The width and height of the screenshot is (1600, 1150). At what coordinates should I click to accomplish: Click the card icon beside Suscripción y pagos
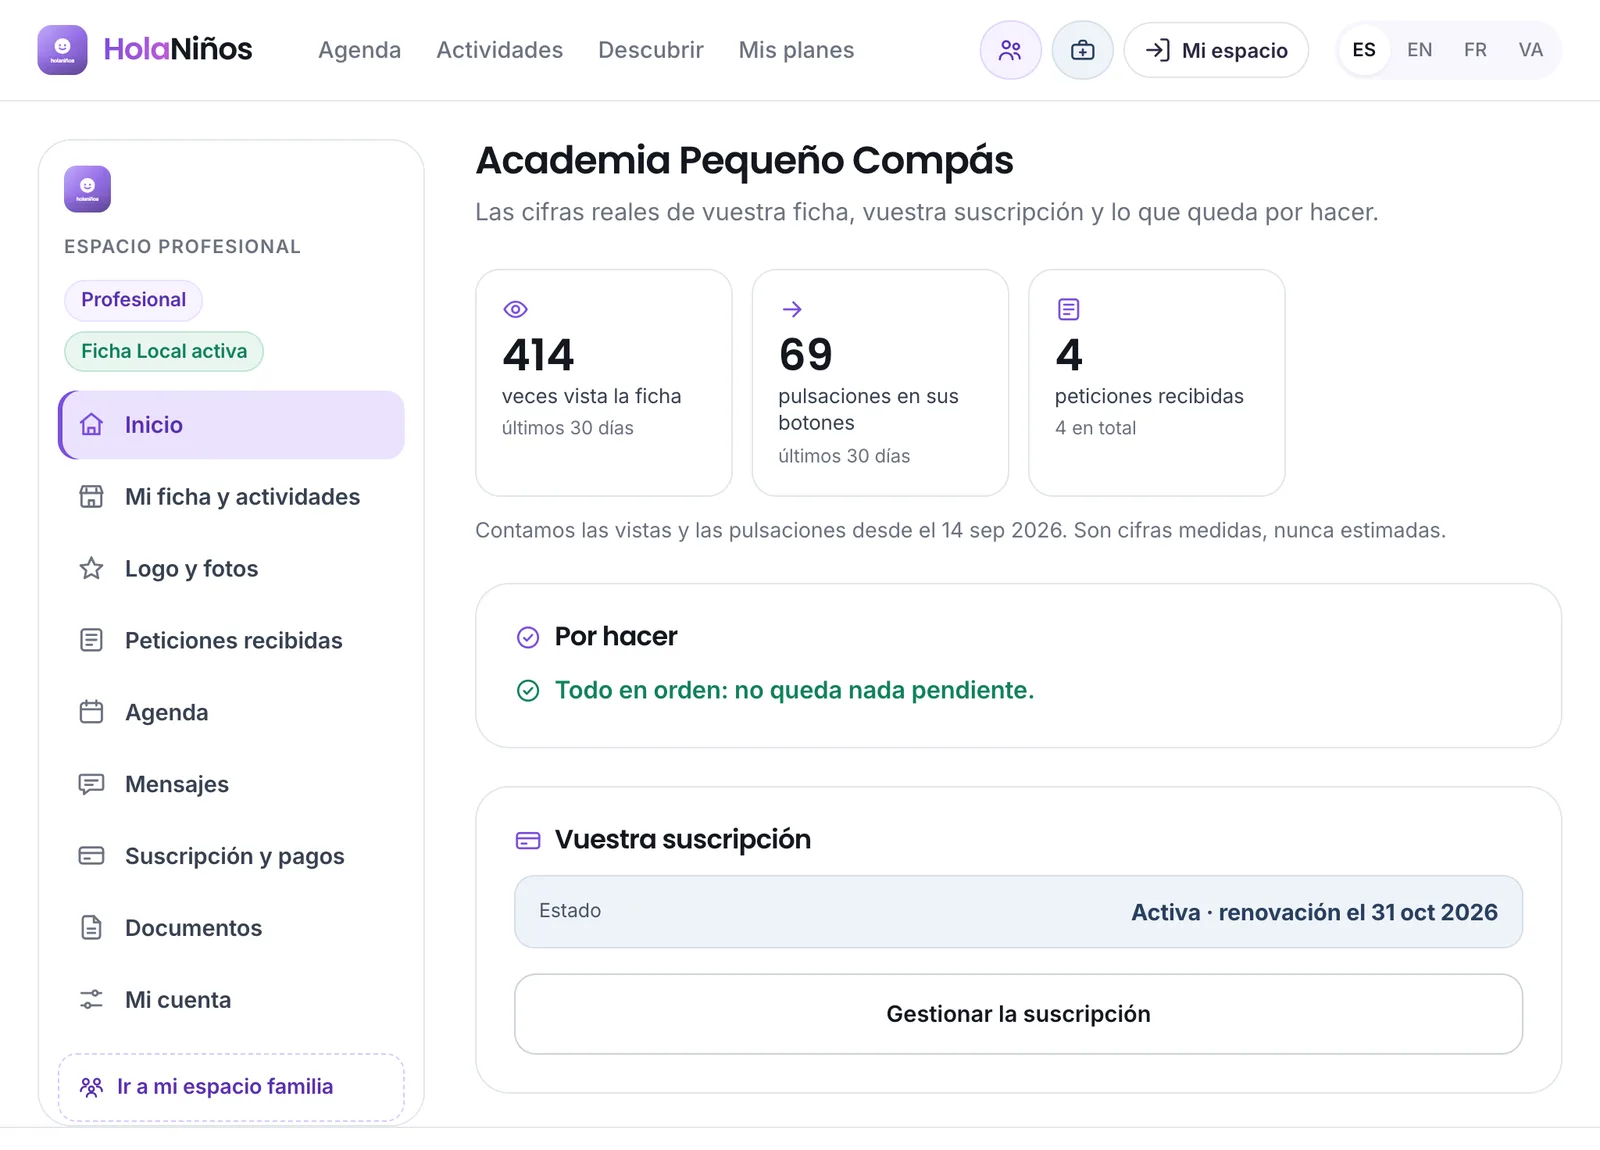[x=91, y=856]
